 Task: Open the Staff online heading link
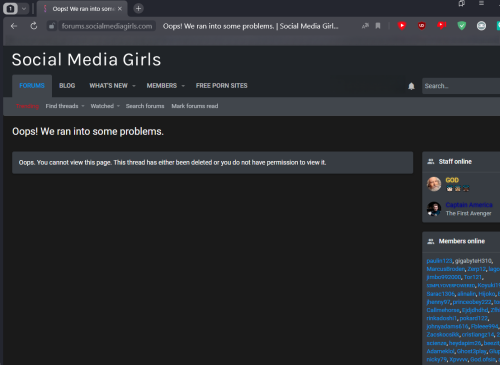(455, 162)
